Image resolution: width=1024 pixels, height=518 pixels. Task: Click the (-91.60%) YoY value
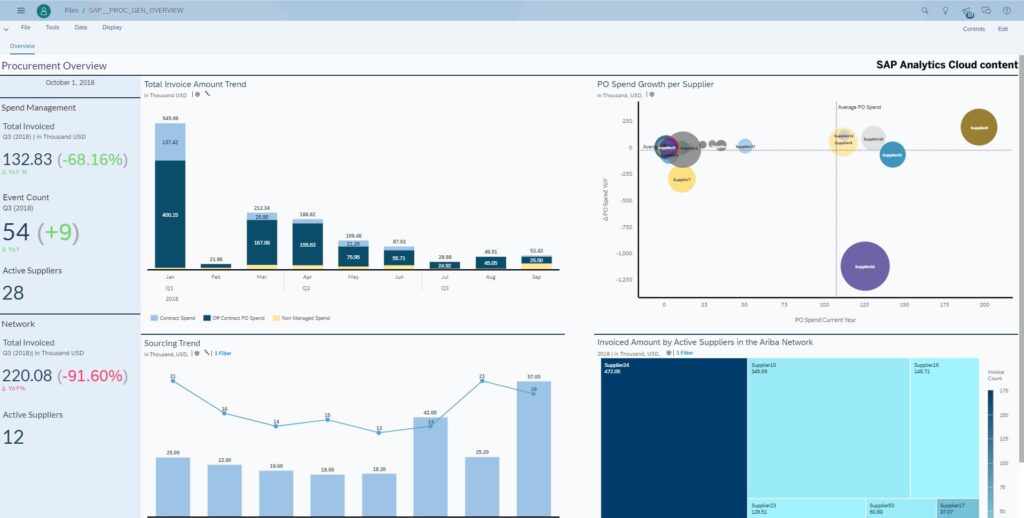coord(92,376)
